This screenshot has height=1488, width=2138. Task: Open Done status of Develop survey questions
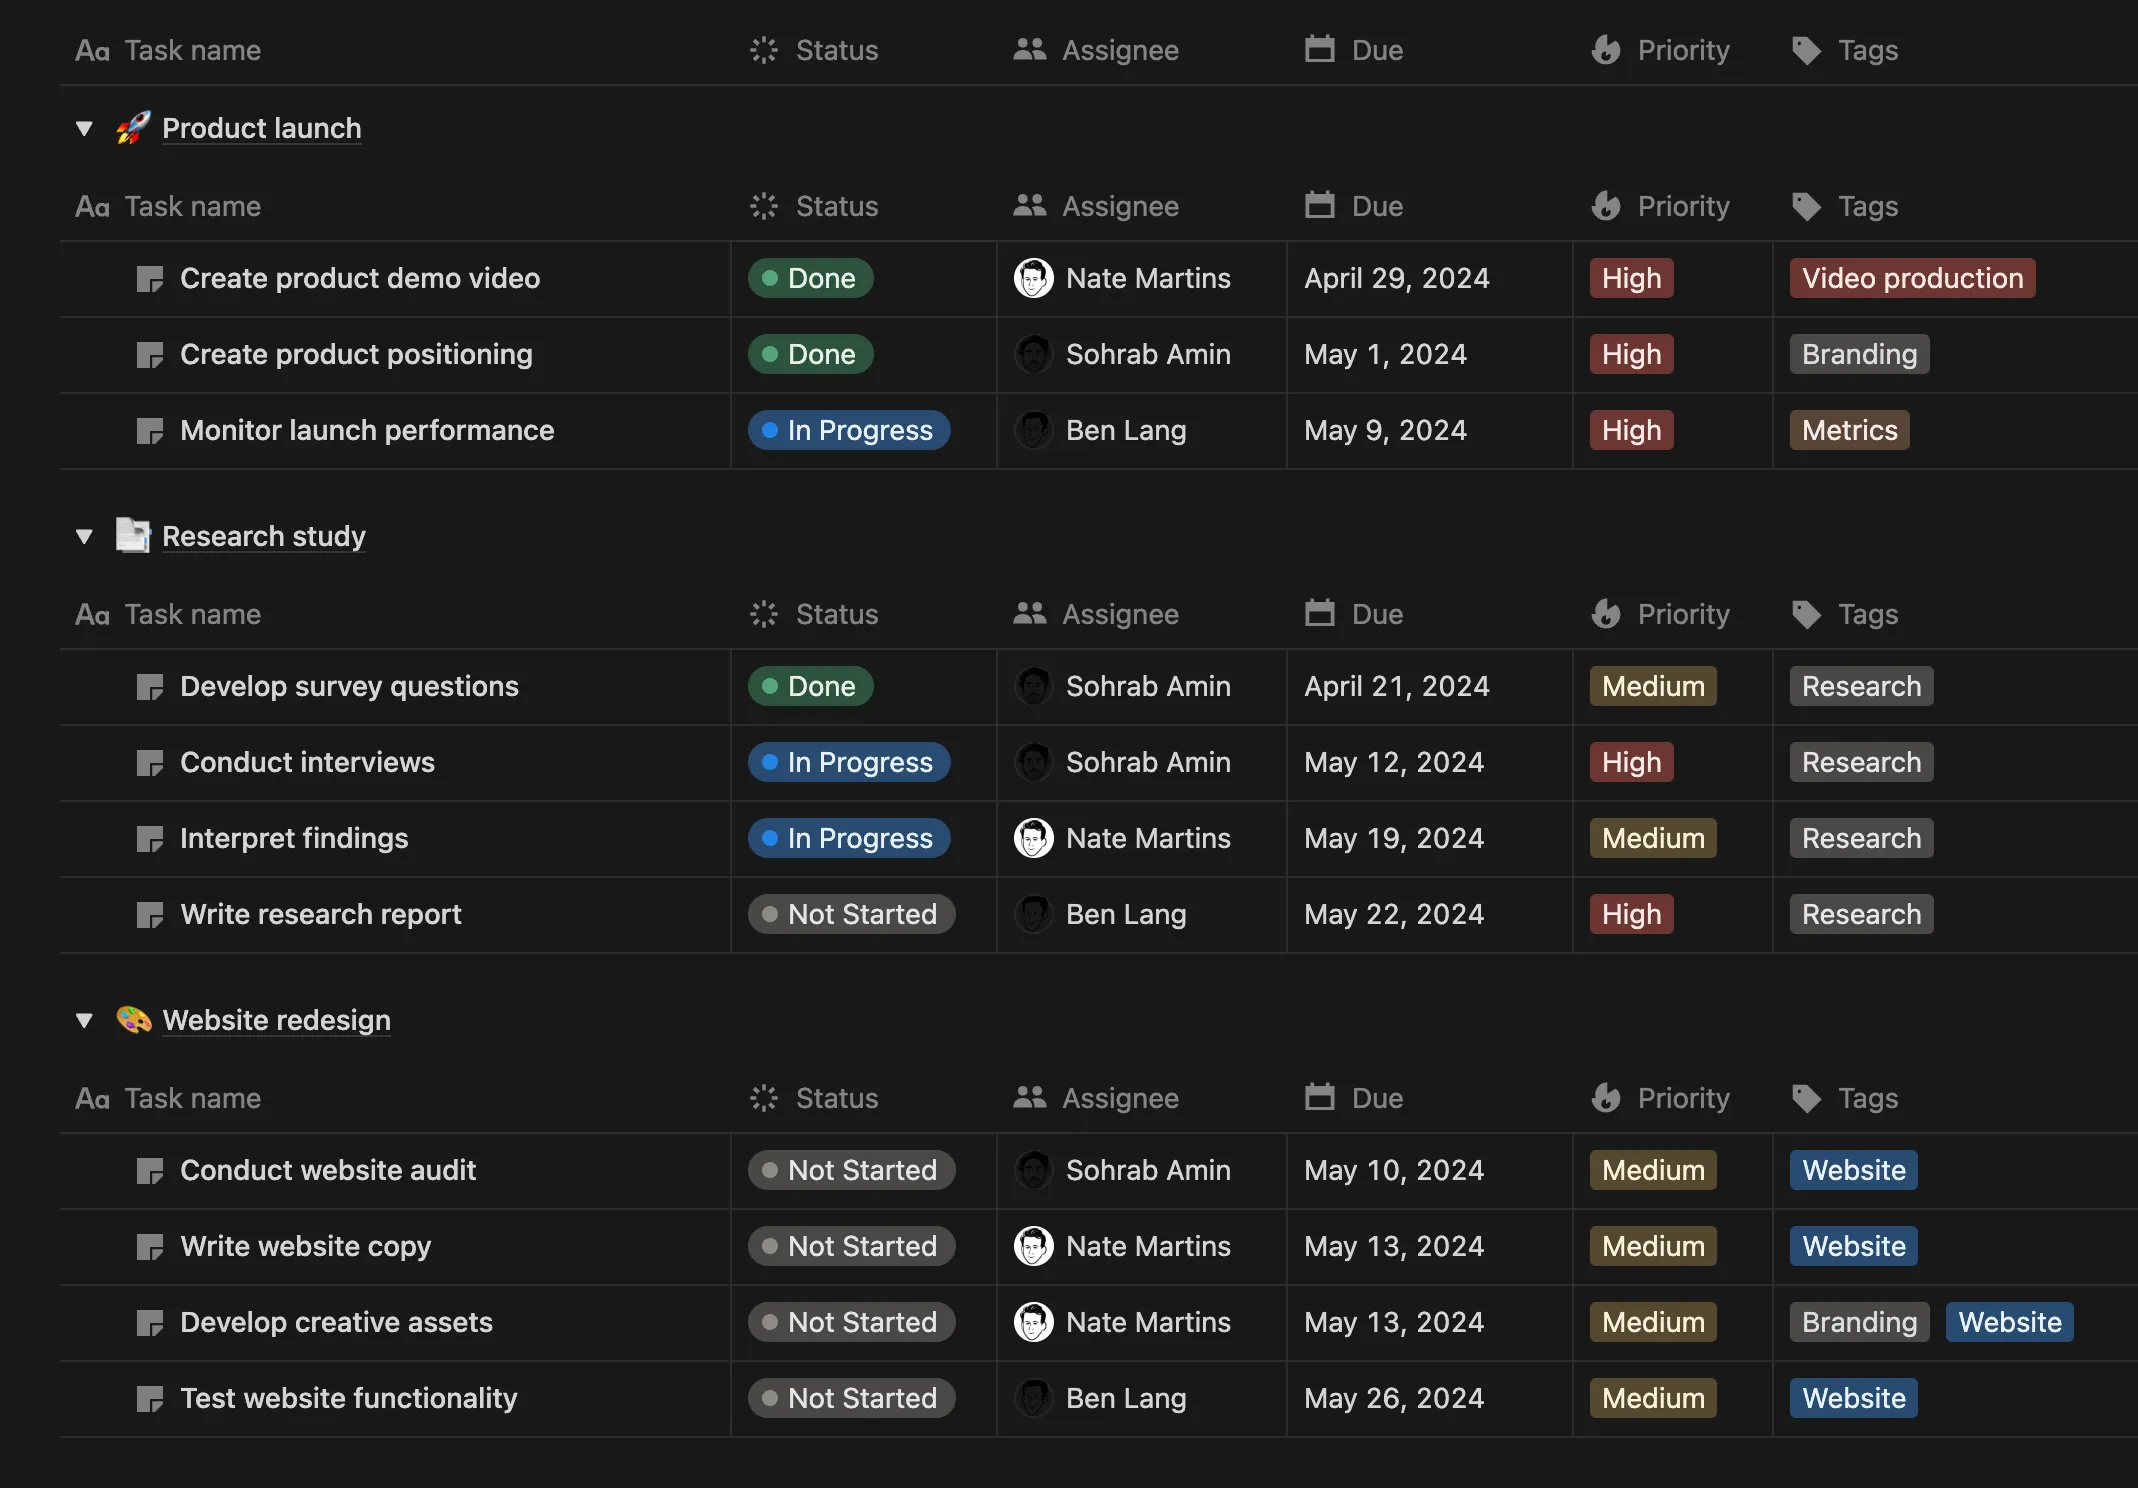click(810, 686)
